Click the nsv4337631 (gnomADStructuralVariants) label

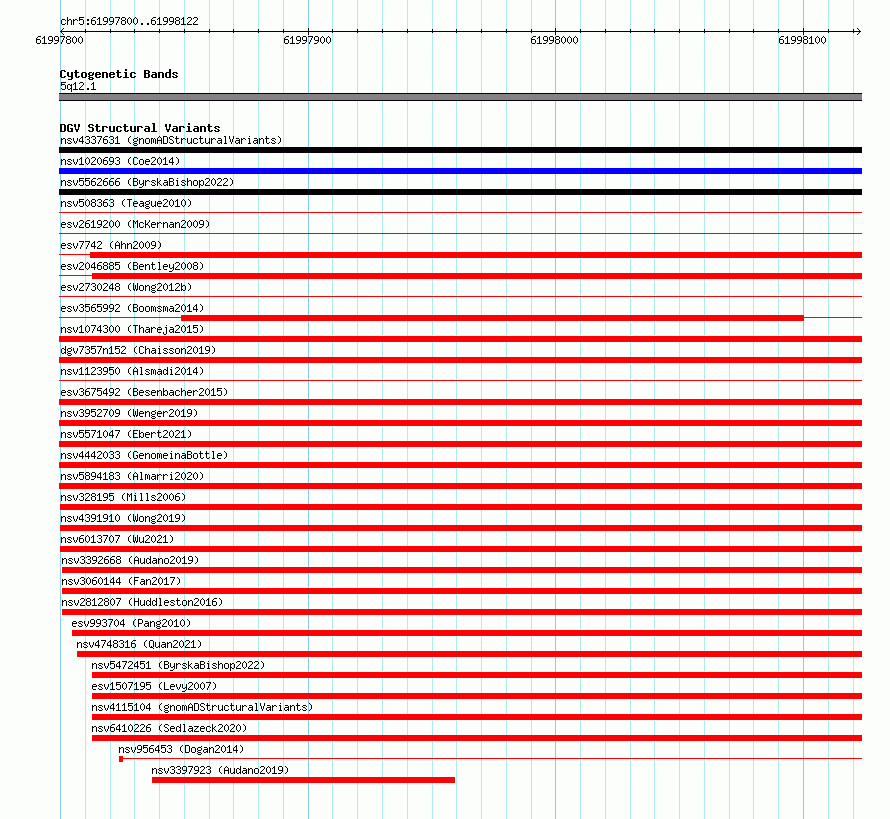(x=171, y=140)
